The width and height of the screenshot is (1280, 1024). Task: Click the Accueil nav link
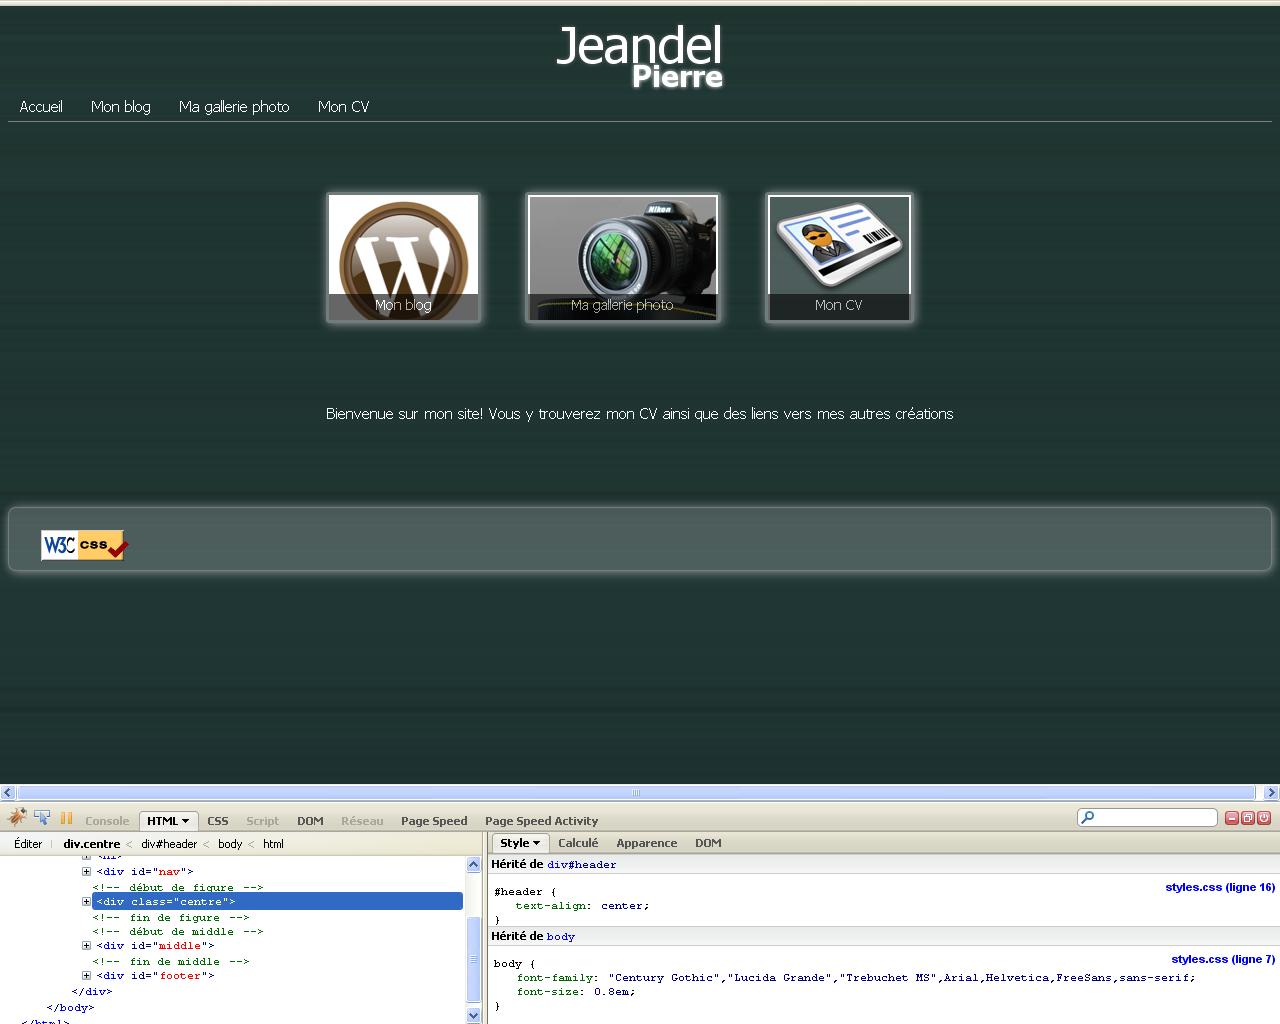tap(41, 107)
